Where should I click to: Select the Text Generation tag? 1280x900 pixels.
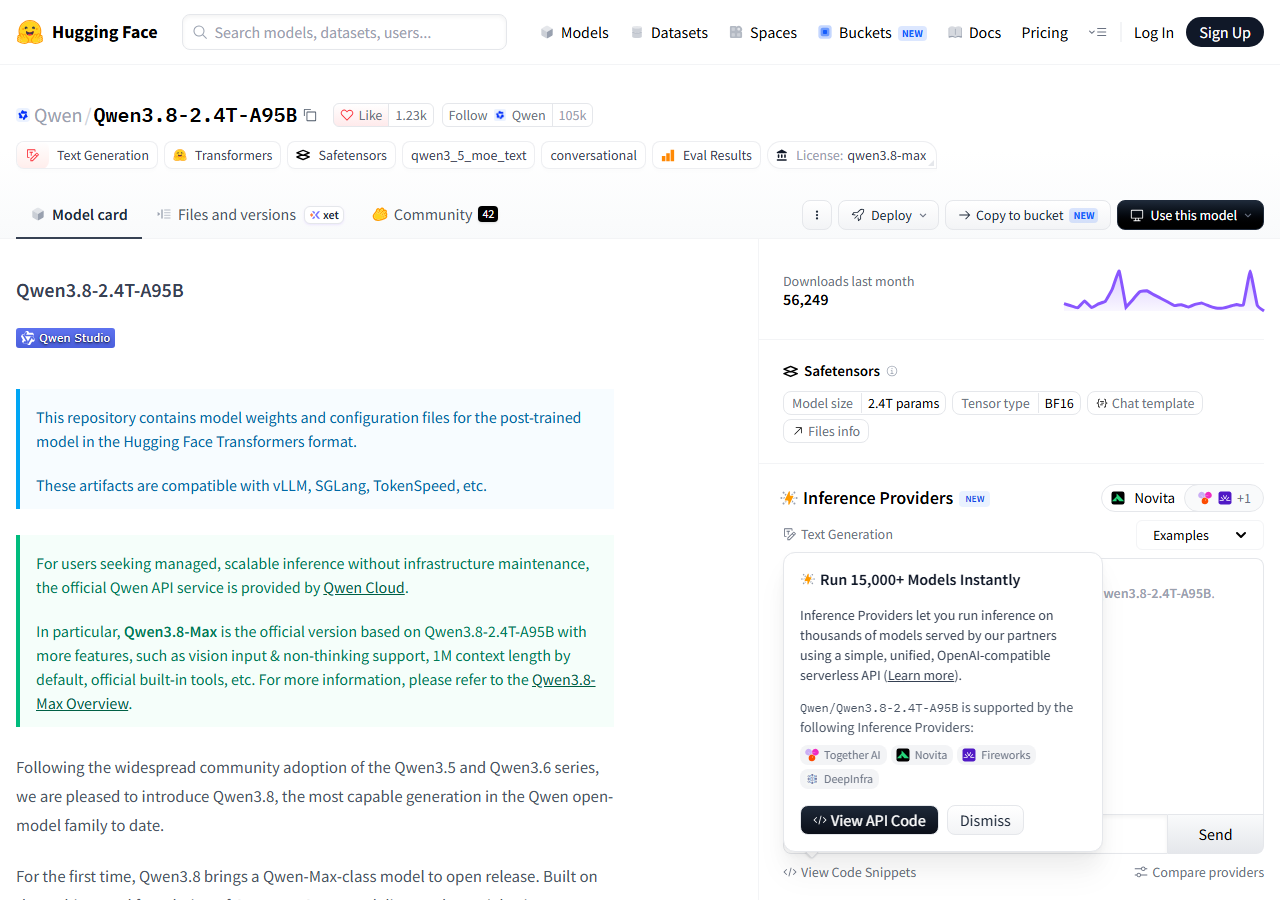click(87, 155)
